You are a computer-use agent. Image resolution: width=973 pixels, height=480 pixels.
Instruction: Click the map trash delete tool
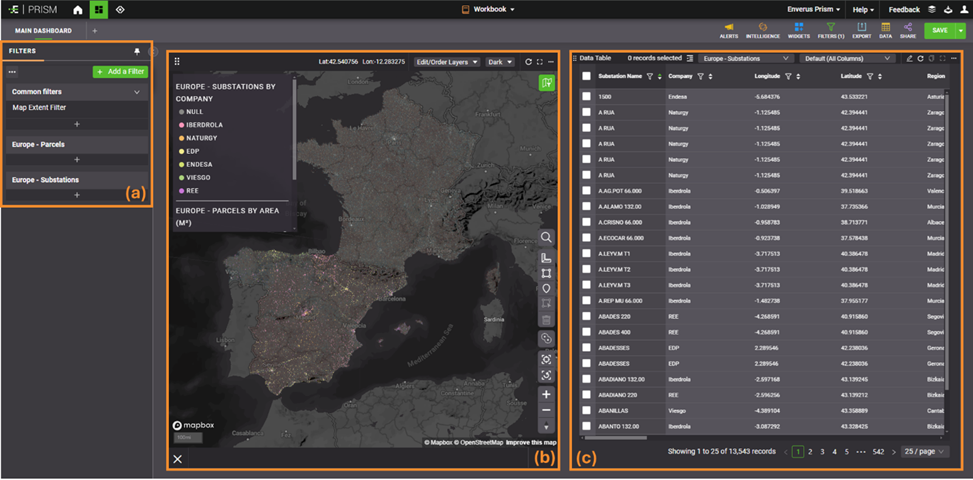(546, 320)
